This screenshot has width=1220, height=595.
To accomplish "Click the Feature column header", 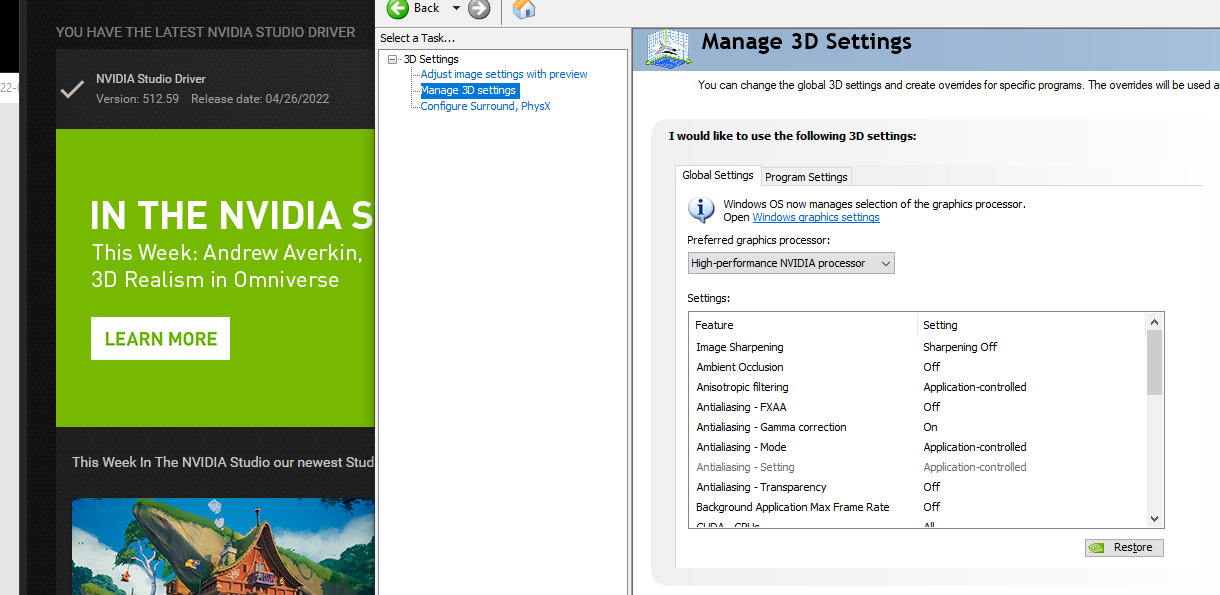I will pos(803,325).
